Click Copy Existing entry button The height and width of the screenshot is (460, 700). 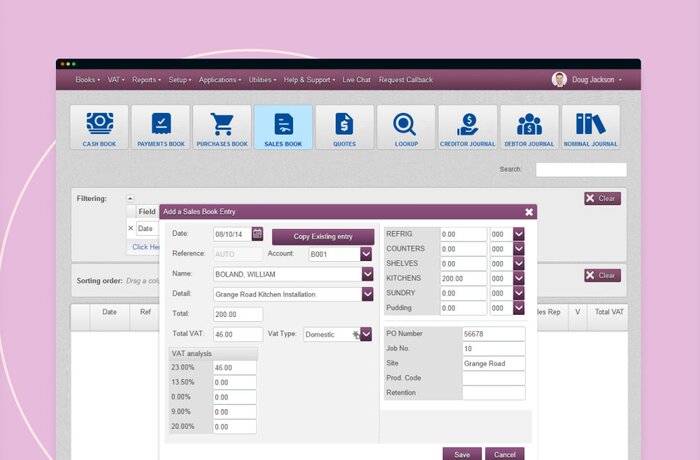click(x=322, y=237)
